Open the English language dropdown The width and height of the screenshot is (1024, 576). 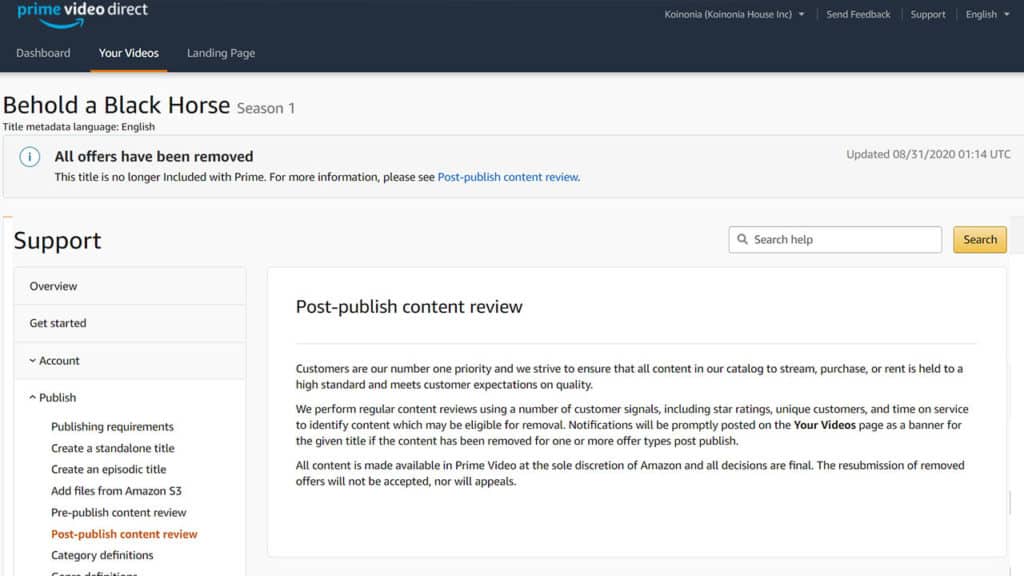click(987, 14)
